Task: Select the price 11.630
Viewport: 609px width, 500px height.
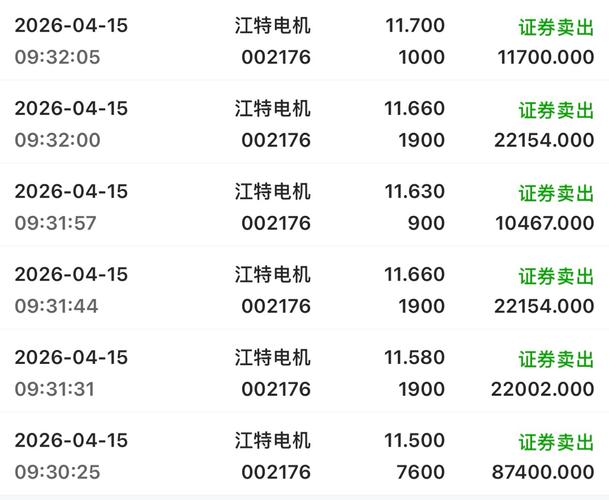Action: tap(414, 192)
